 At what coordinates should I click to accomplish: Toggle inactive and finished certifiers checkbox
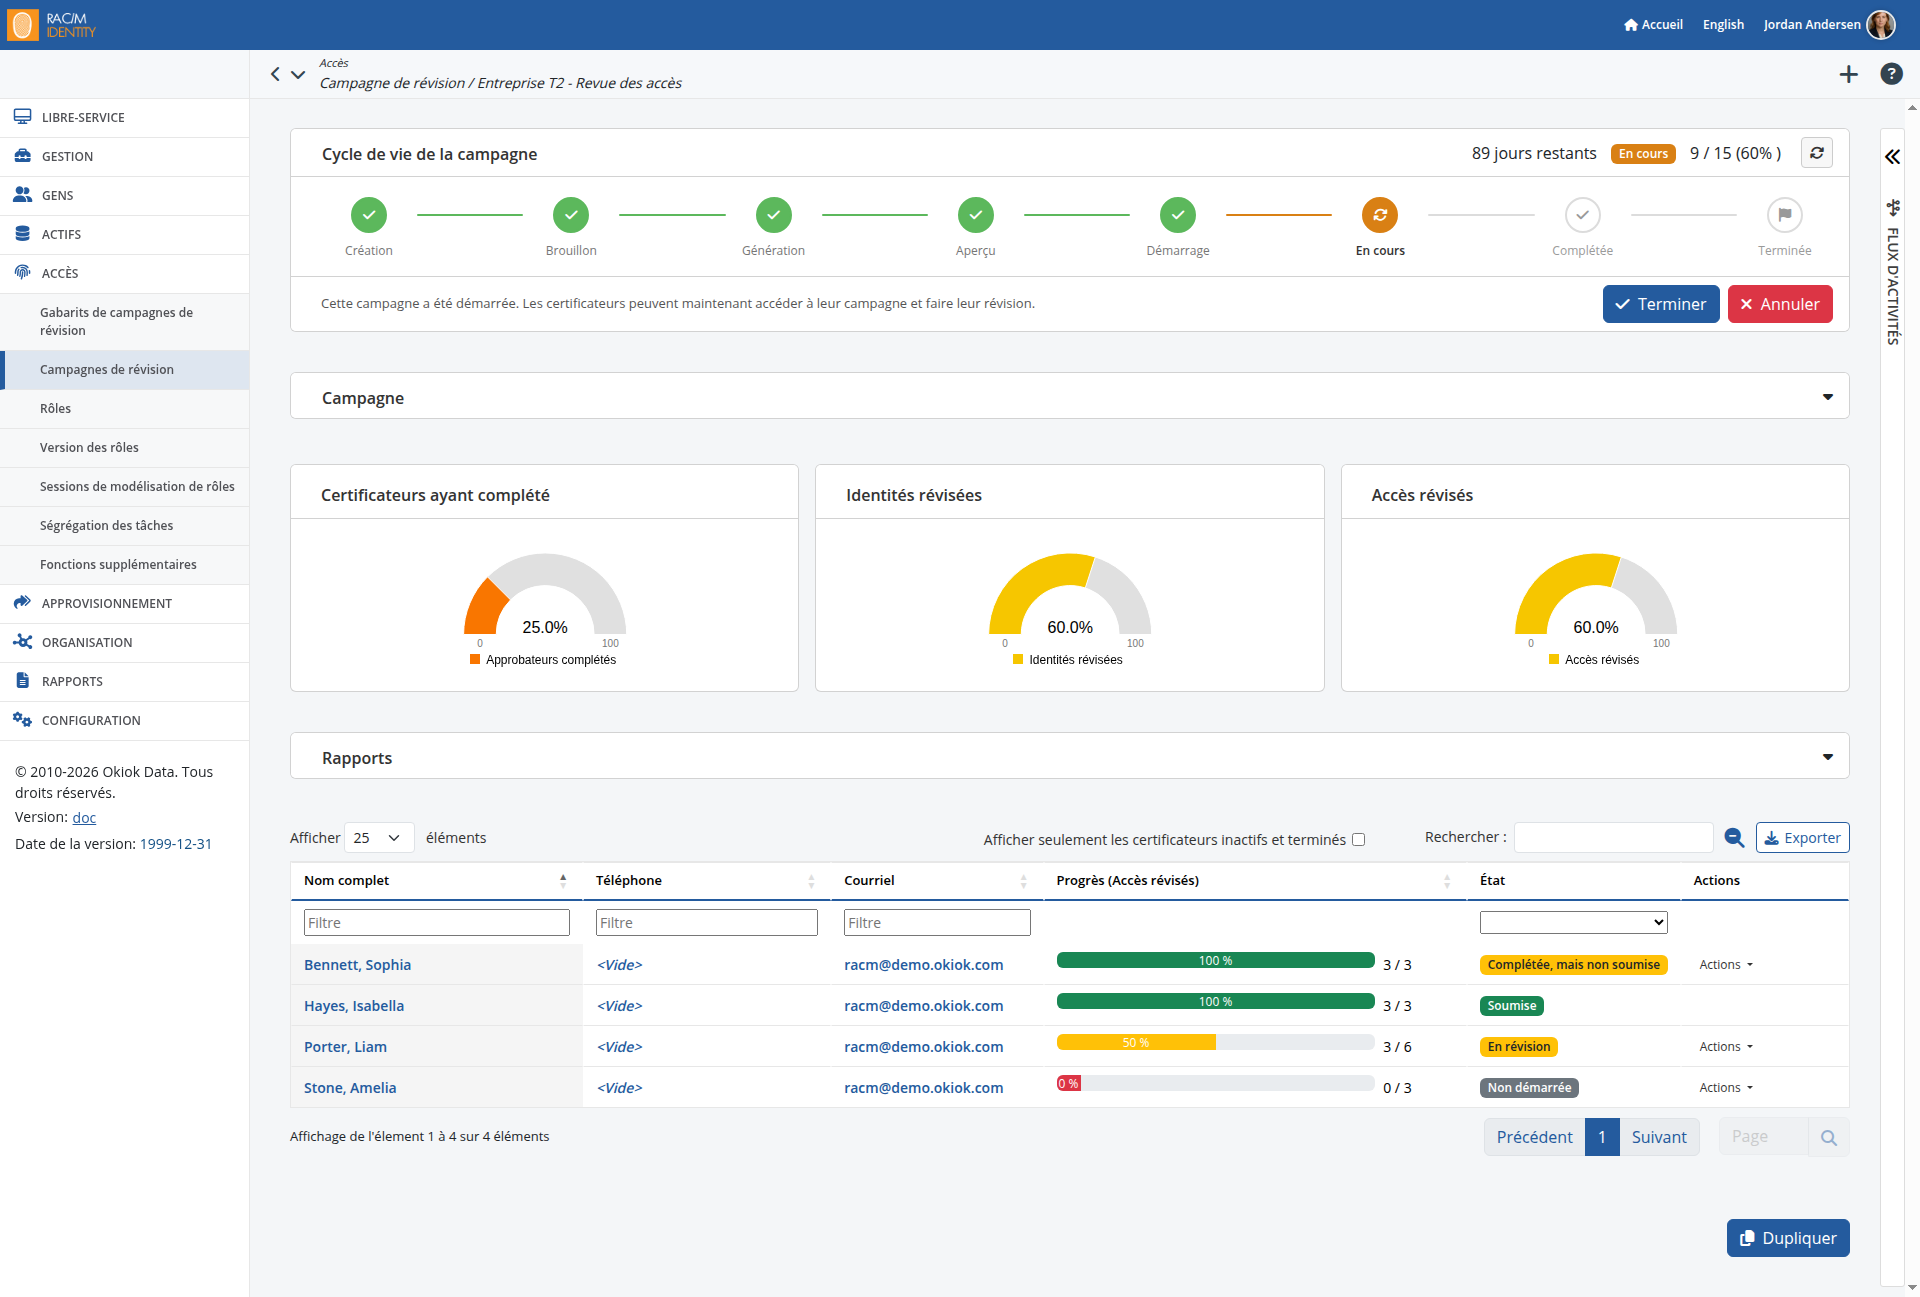pyautogui.click(x=1358, y=840)
